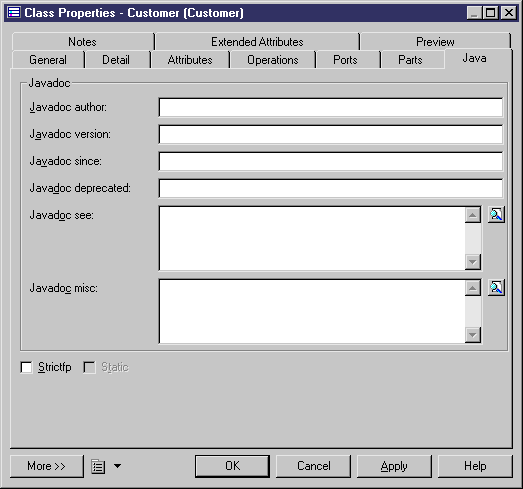Click the class icon in the title bar
Image resolution: width=523 pixels, height=489 pixels.
pyautogui.click(x=14, y=13)
